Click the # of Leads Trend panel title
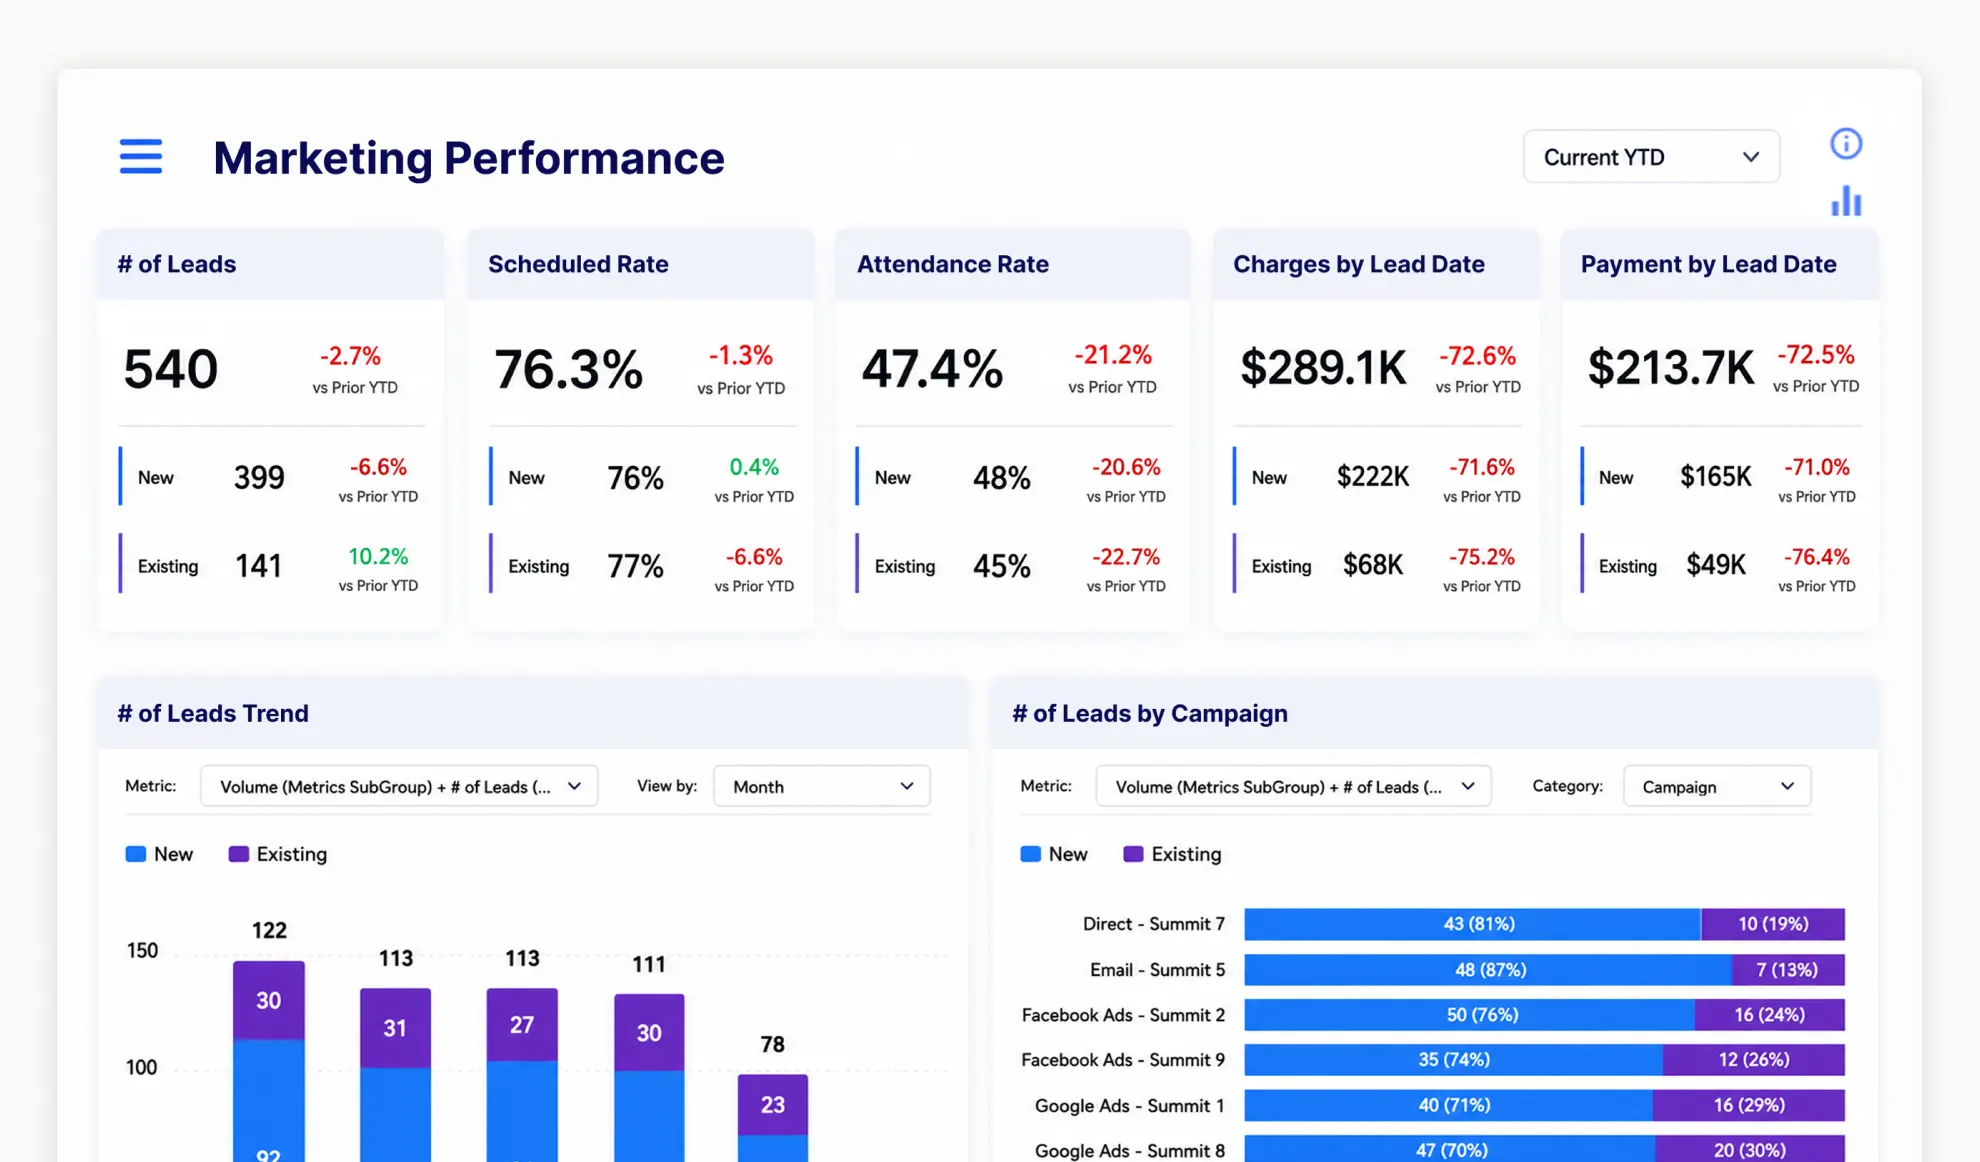The image size is (1980, 1162). click(213, 713)
